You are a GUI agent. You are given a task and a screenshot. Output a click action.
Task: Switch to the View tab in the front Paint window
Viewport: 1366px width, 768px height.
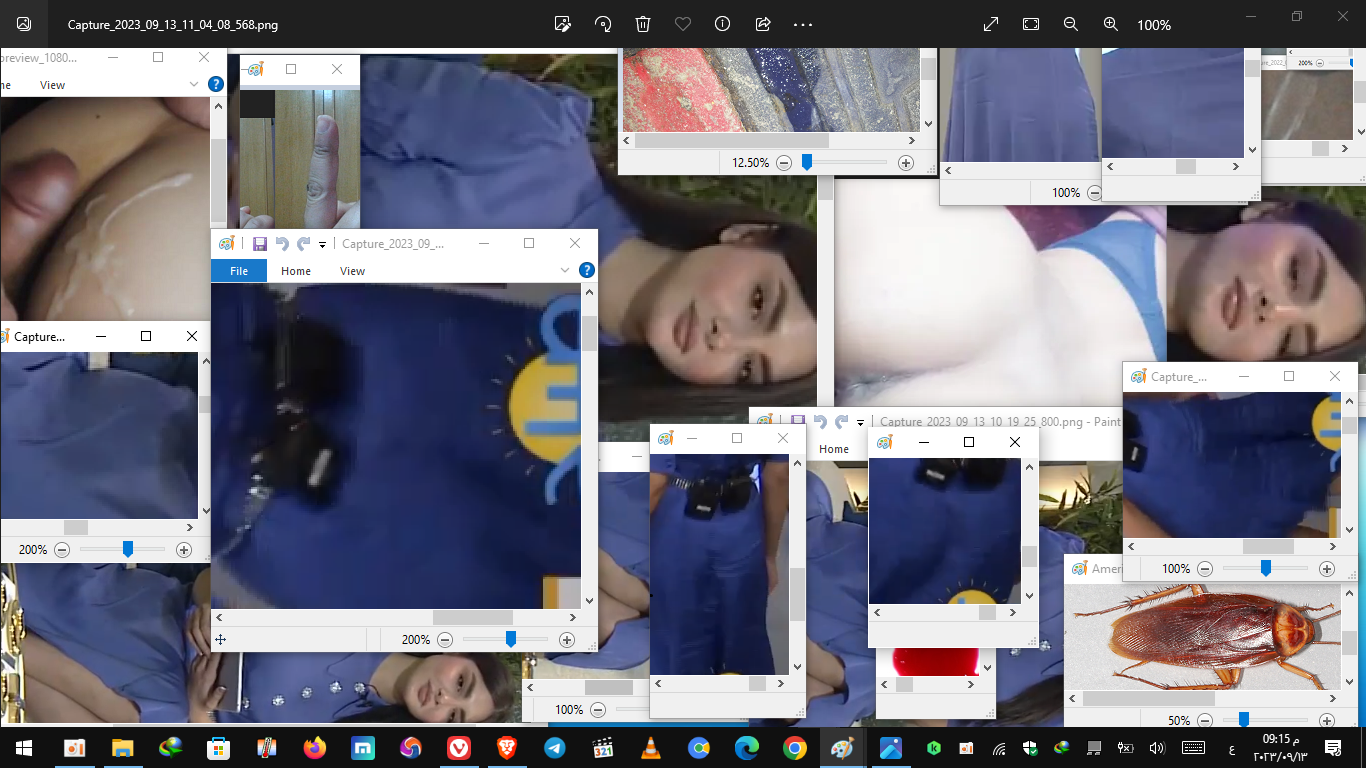352,271
